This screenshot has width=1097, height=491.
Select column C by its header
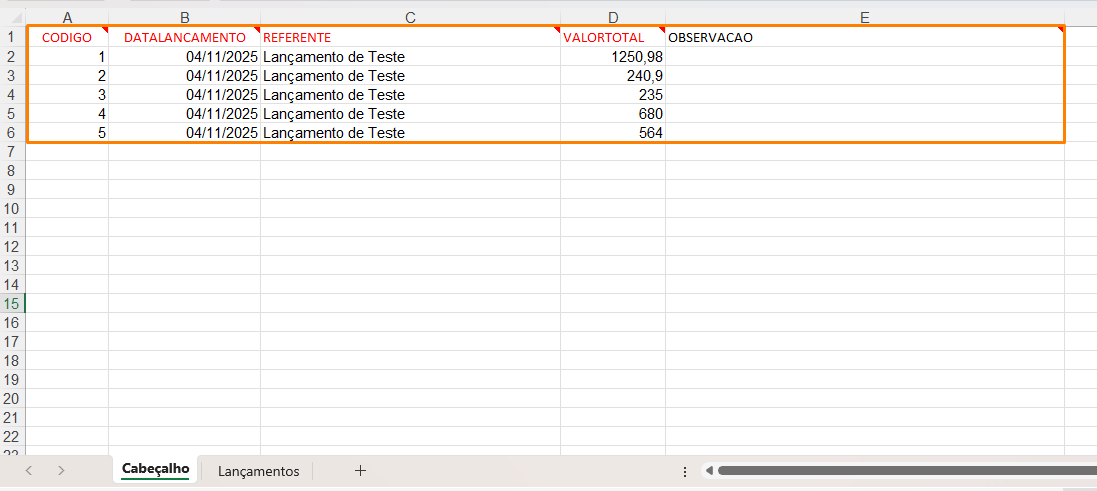[410, 17]
